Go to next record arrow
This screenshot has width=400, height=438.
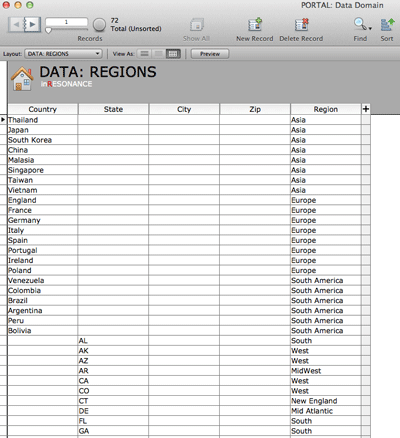33,24
